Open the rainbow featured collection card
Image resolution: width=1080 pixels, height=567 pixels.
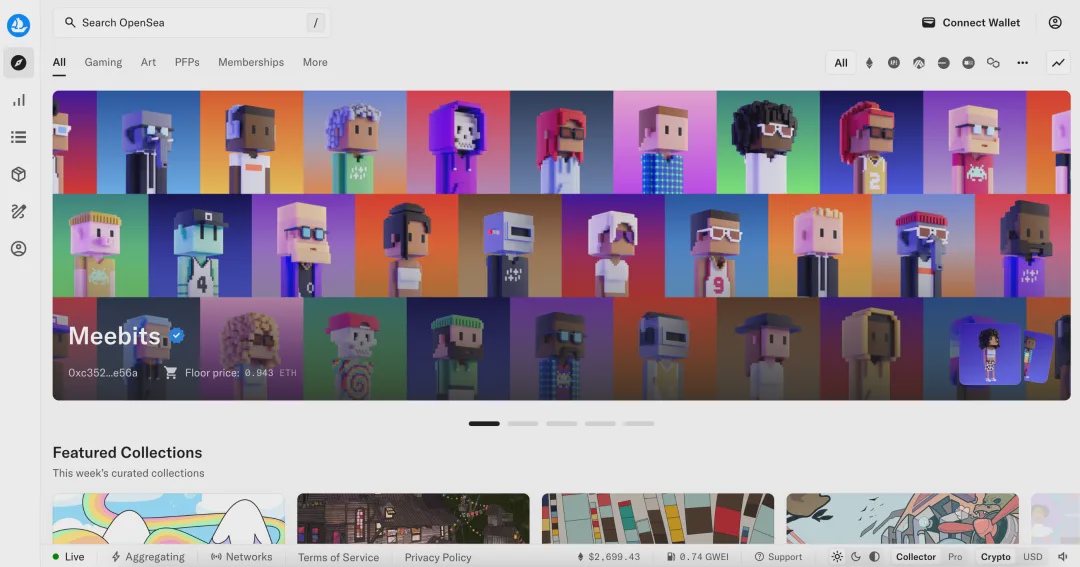pos(168,519)
